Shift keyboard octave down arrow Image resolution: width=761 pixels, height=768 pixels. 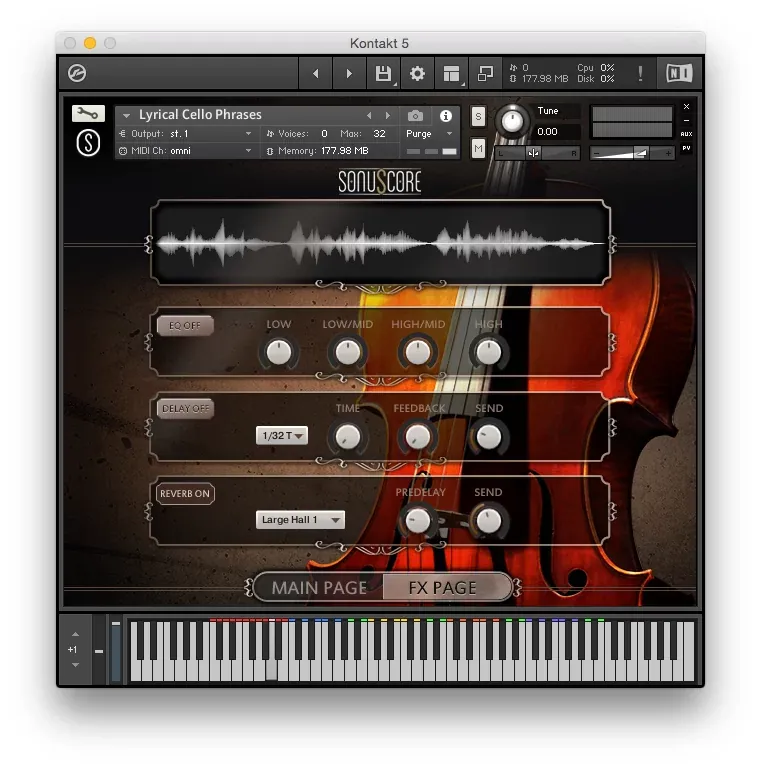tap(75, 665)
